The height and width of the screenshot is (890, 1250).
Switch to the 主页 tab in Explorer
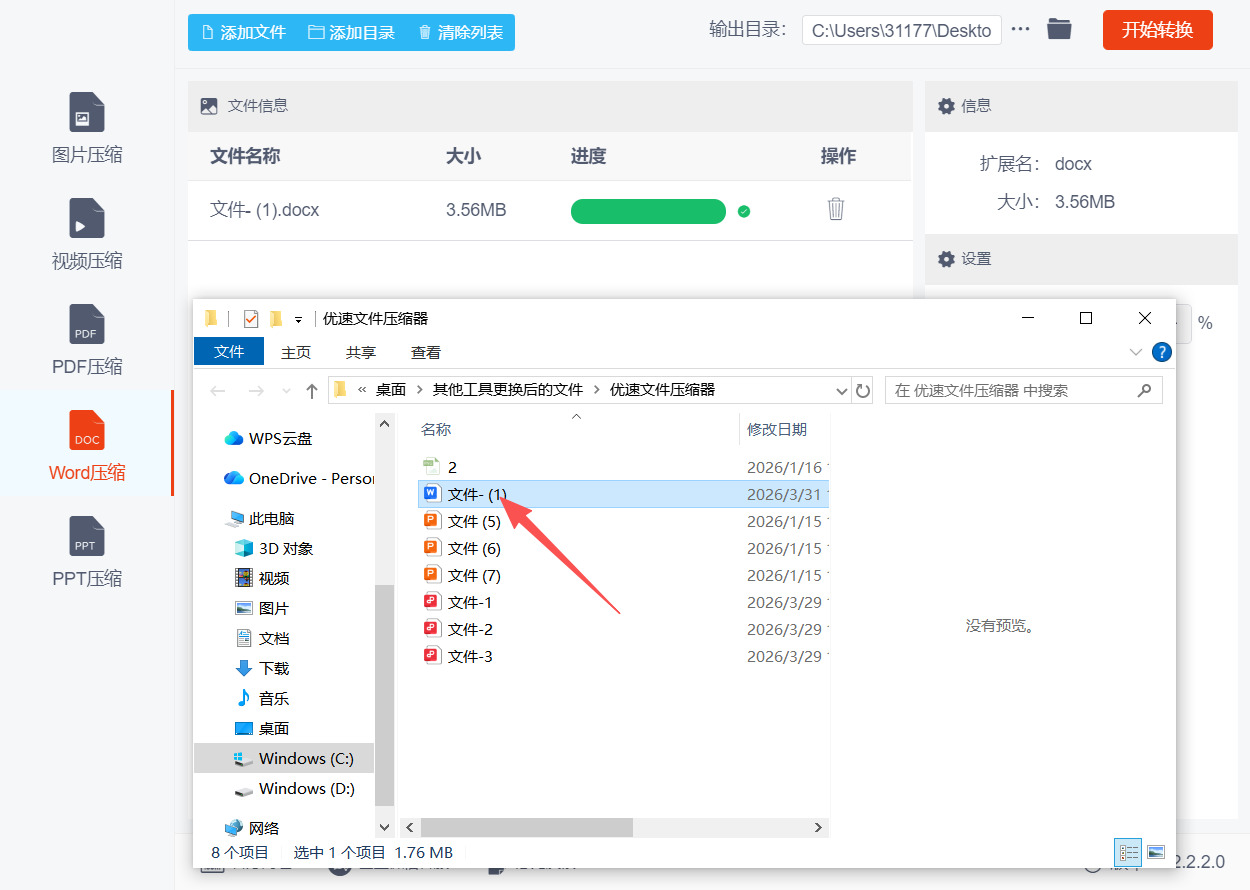(297, 352)
